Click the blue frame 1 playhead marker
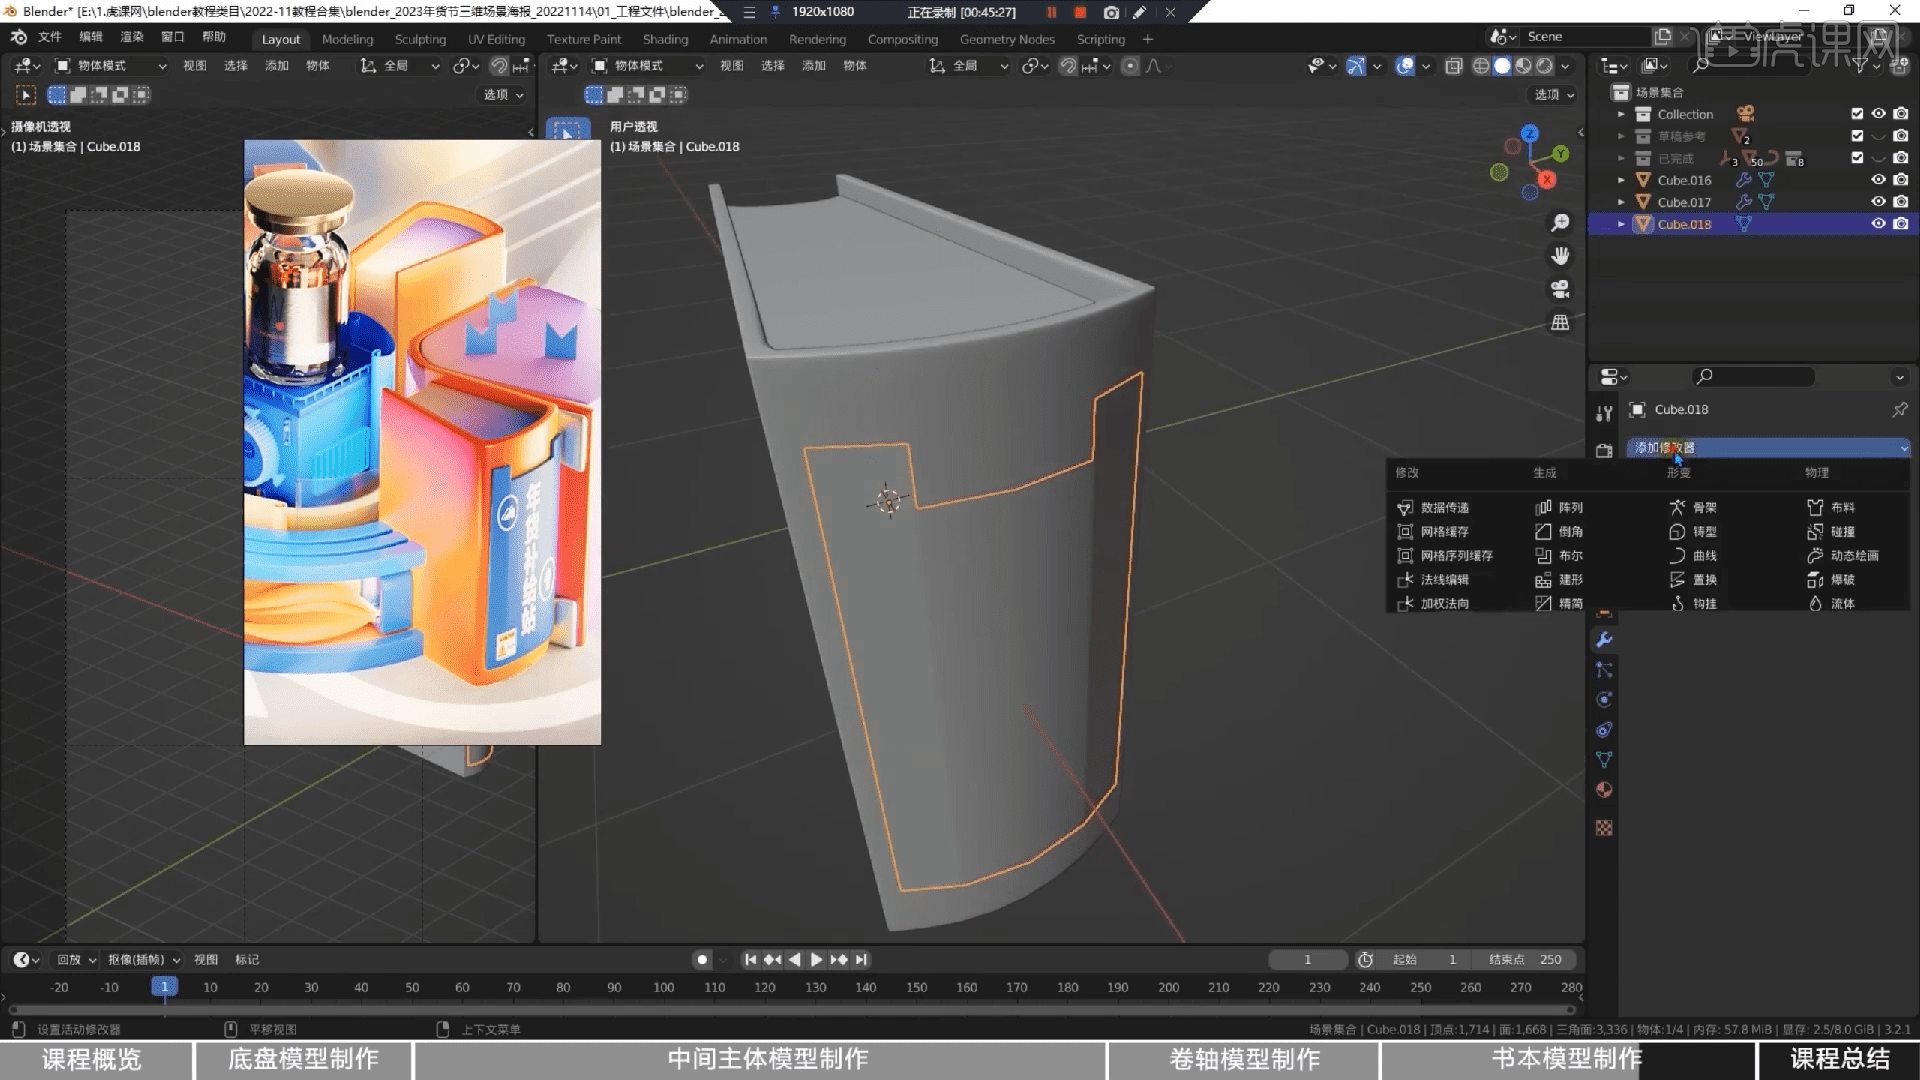The width and height of the screenshot is (1920, 1080). [165, 987]
